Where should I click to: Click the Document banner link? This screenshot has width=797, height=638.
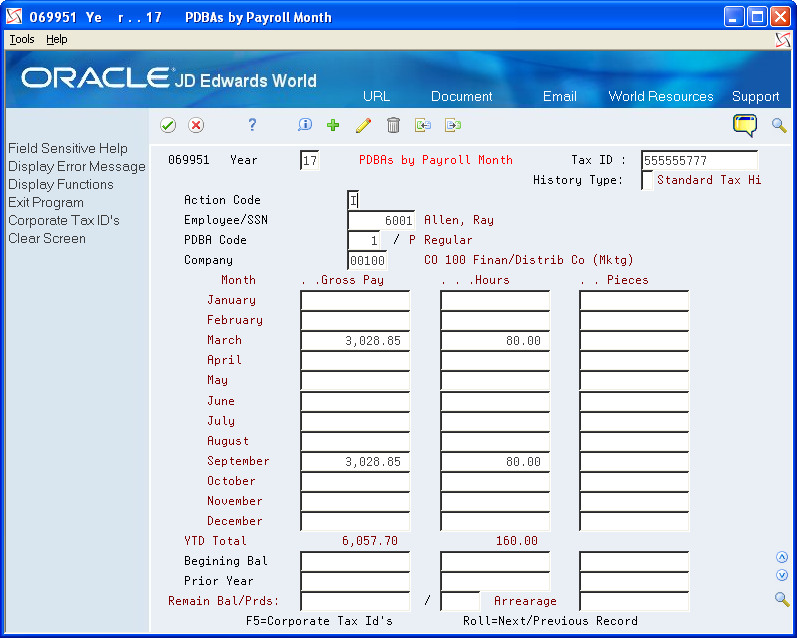(x=462, y=96)
